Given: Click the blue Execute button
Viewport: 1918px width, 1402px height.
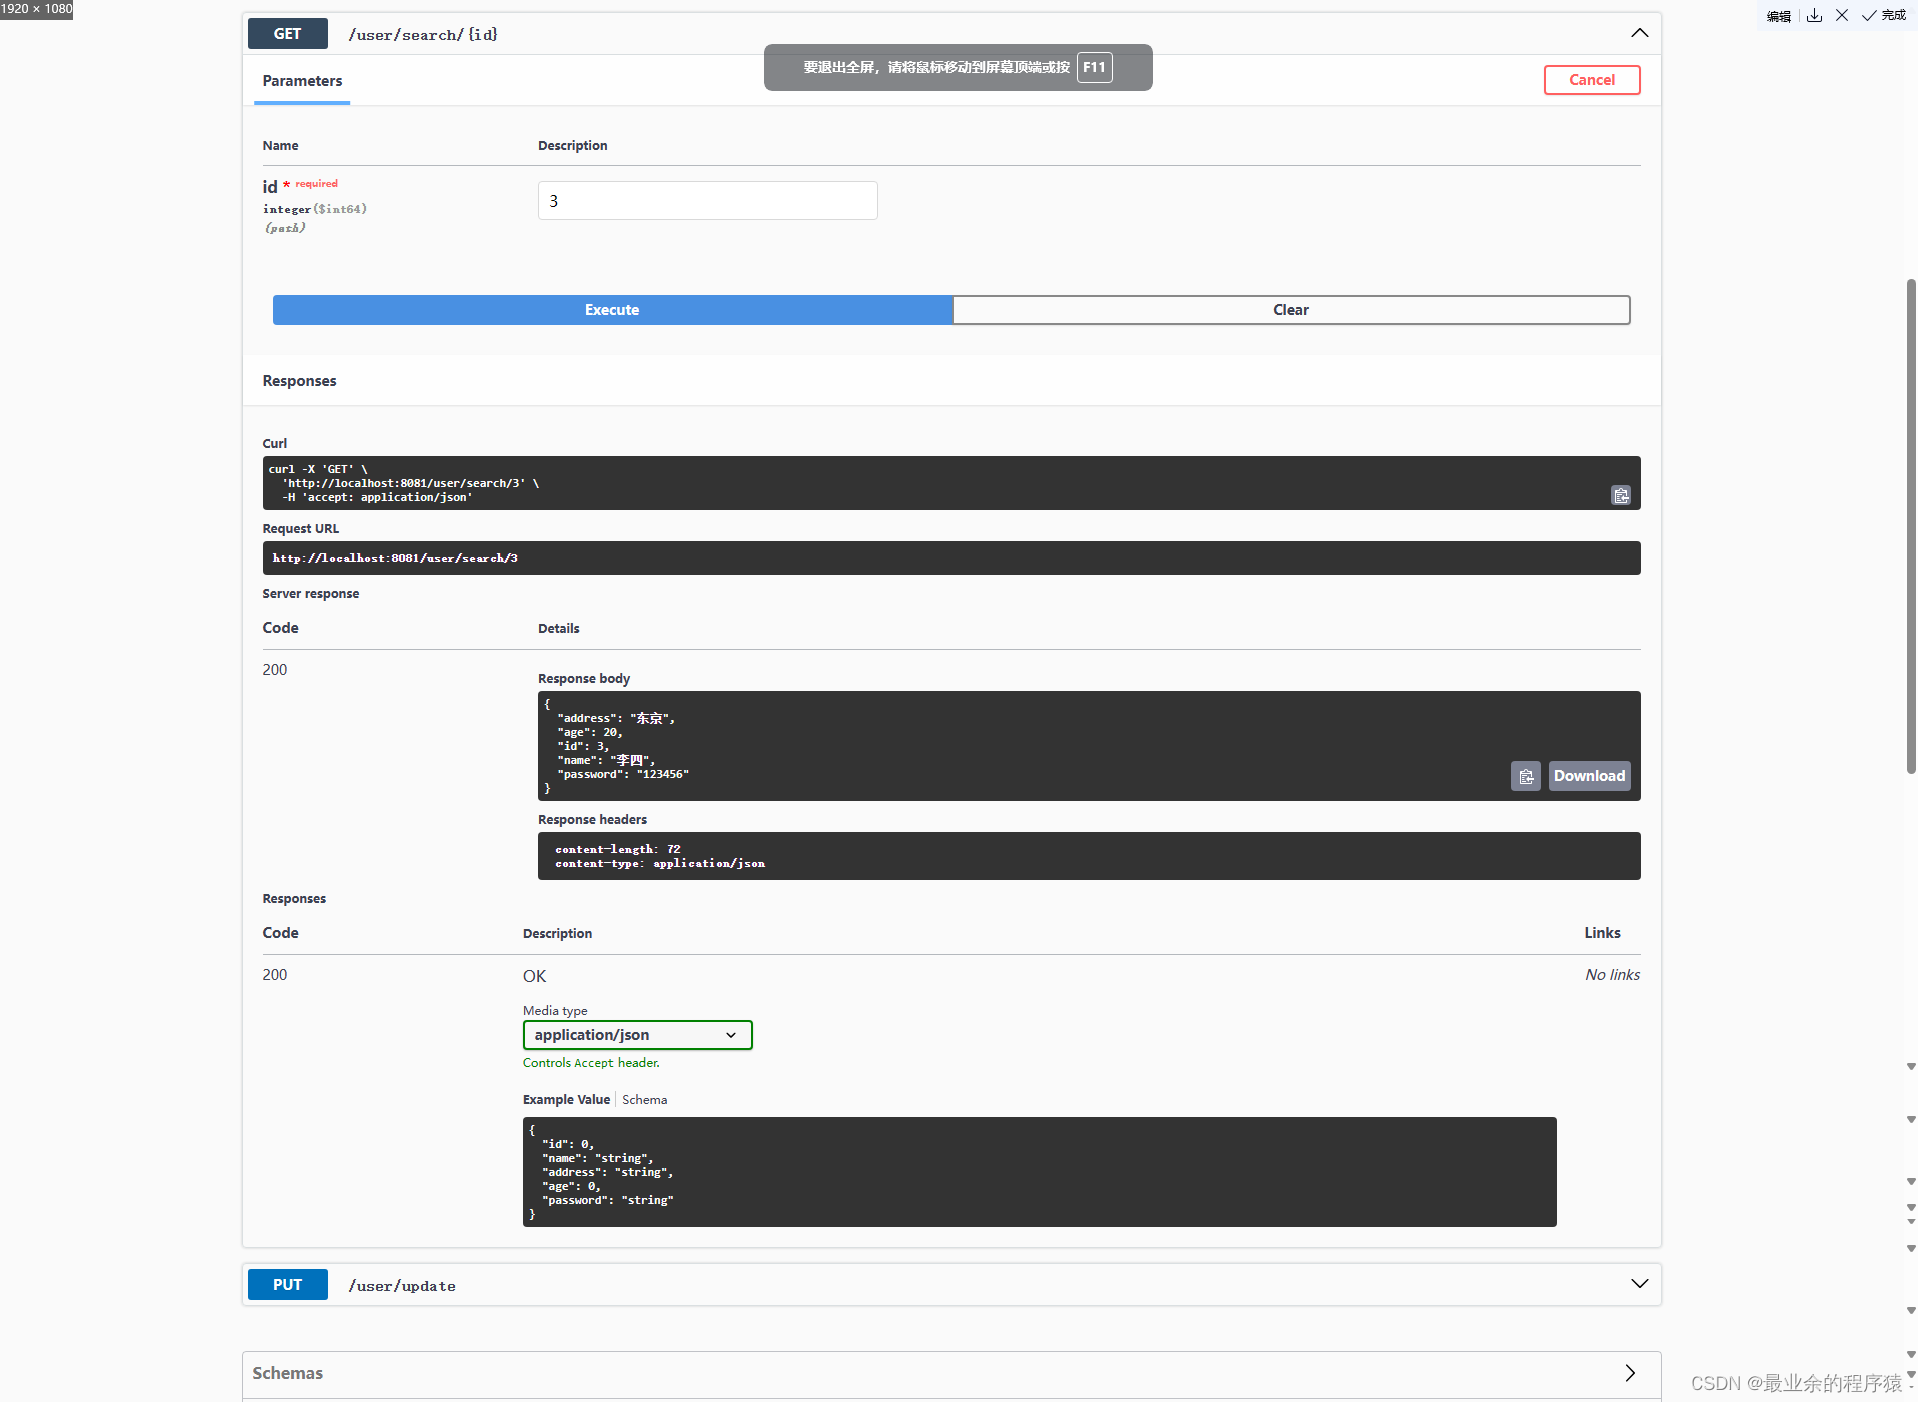Looking at the screenshot, I should pos(612,310).
